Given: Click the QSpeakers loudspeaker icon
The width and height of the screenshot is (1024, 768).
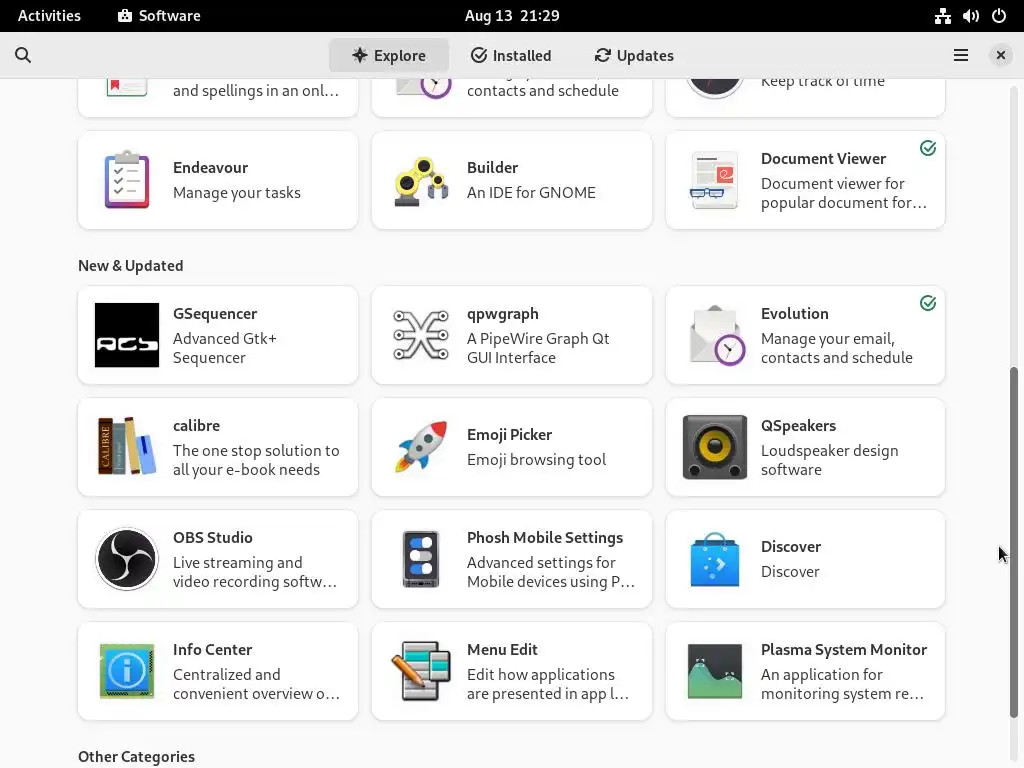Looking at the screenshot, I should 714,447.
